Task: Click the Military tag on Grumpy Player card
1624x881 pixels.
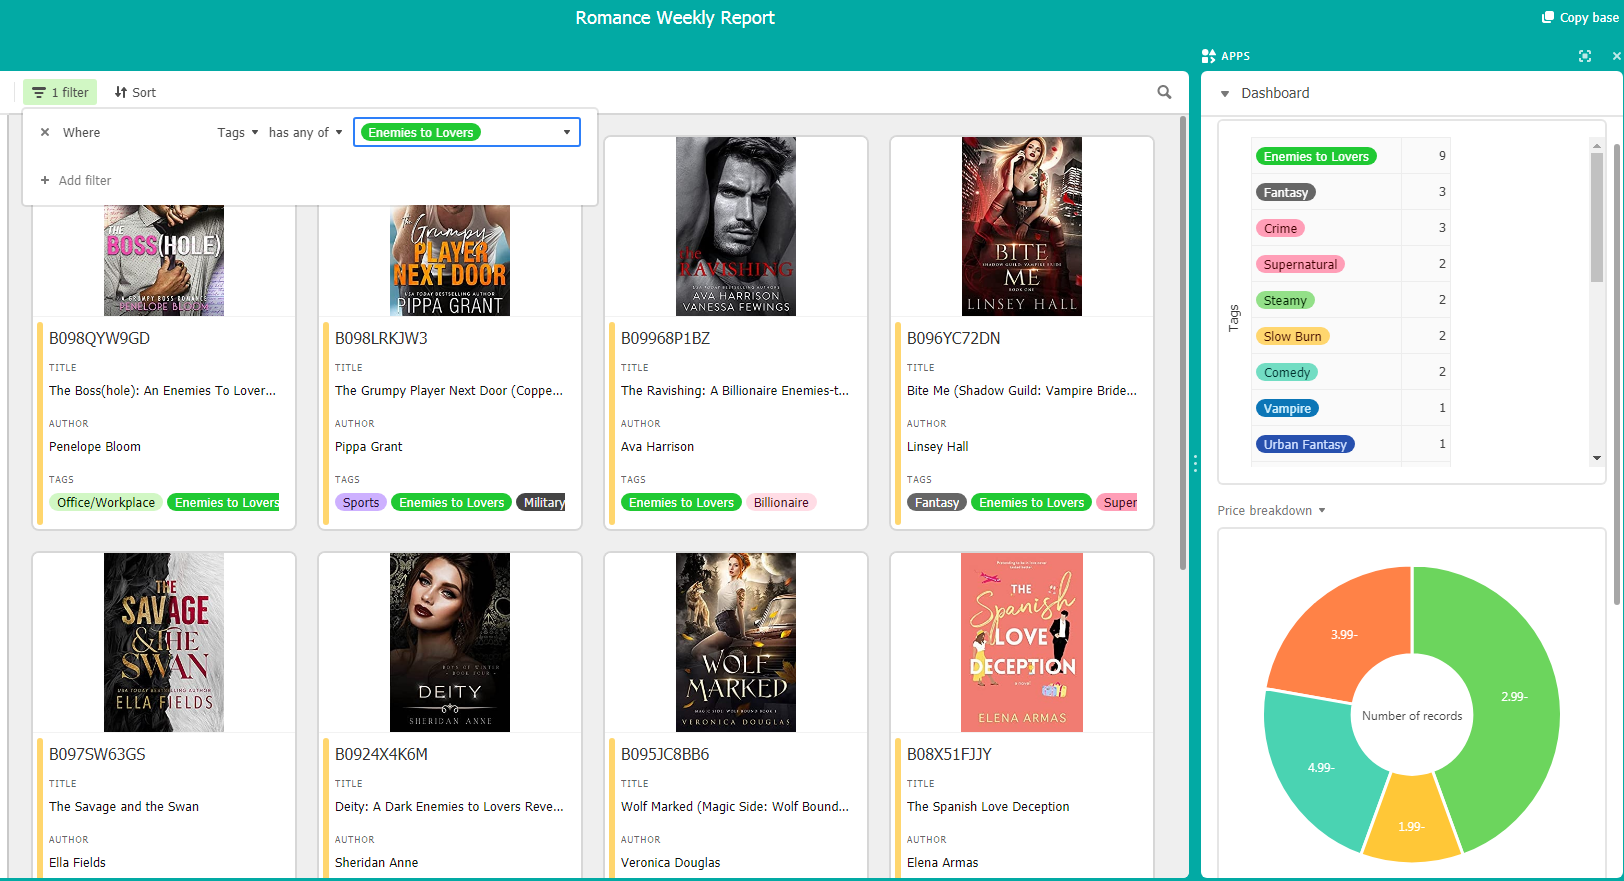Action: 541,502
